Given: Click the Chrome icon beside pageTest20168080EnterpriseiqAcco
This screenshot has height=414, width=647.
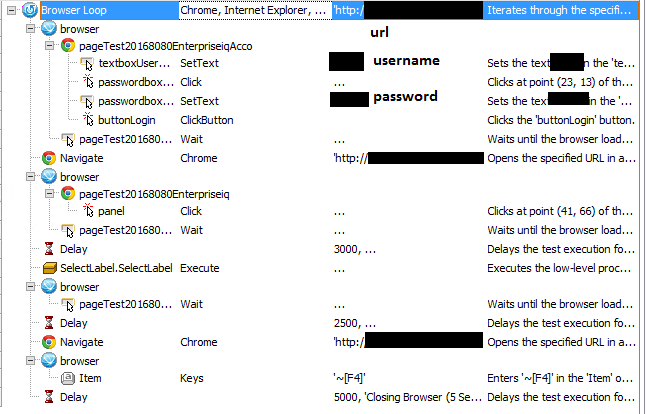Looking at the screenshot, I should (x=68, y=46).
